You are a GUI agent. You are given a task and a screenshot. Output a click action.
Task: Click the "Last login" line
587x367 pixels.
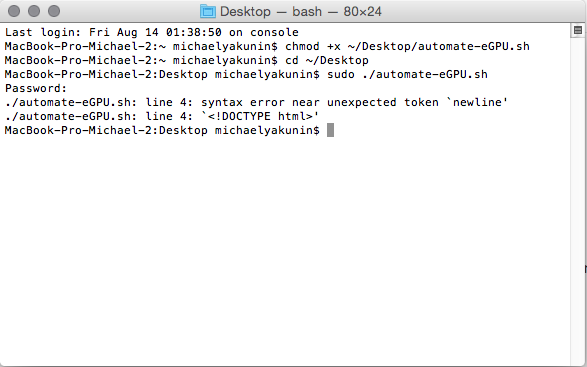pyautogui.click(x=152, y=32)
